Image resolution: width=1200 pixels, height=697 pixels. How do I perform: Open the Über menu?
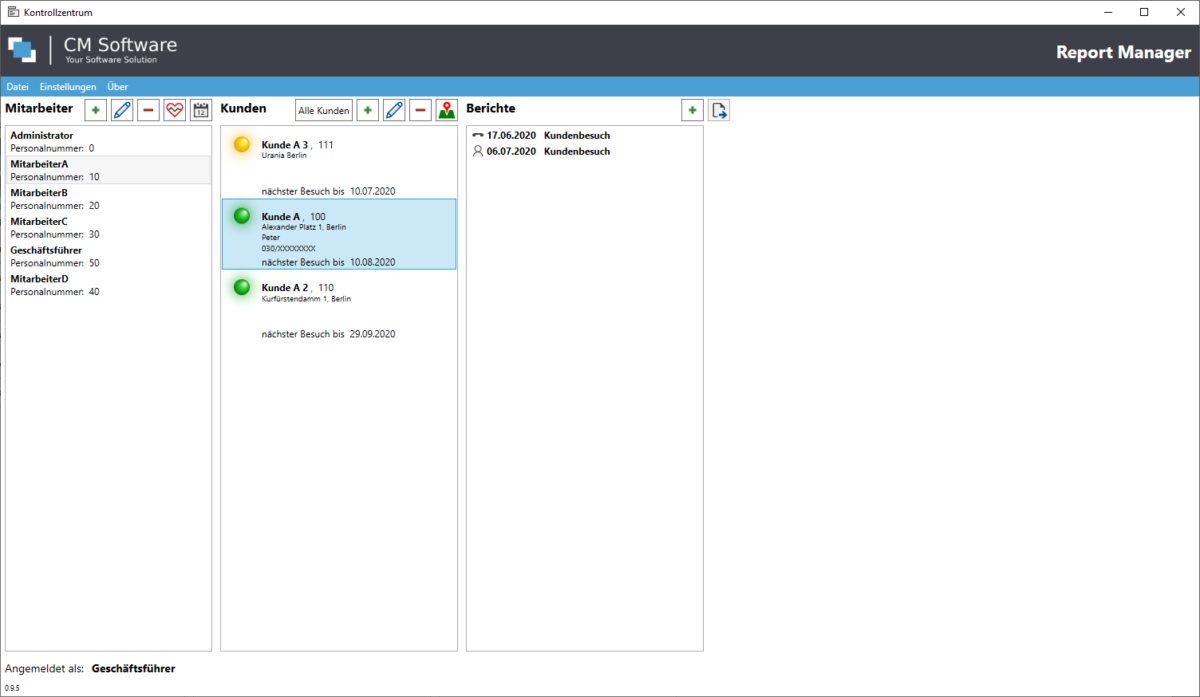117,86
